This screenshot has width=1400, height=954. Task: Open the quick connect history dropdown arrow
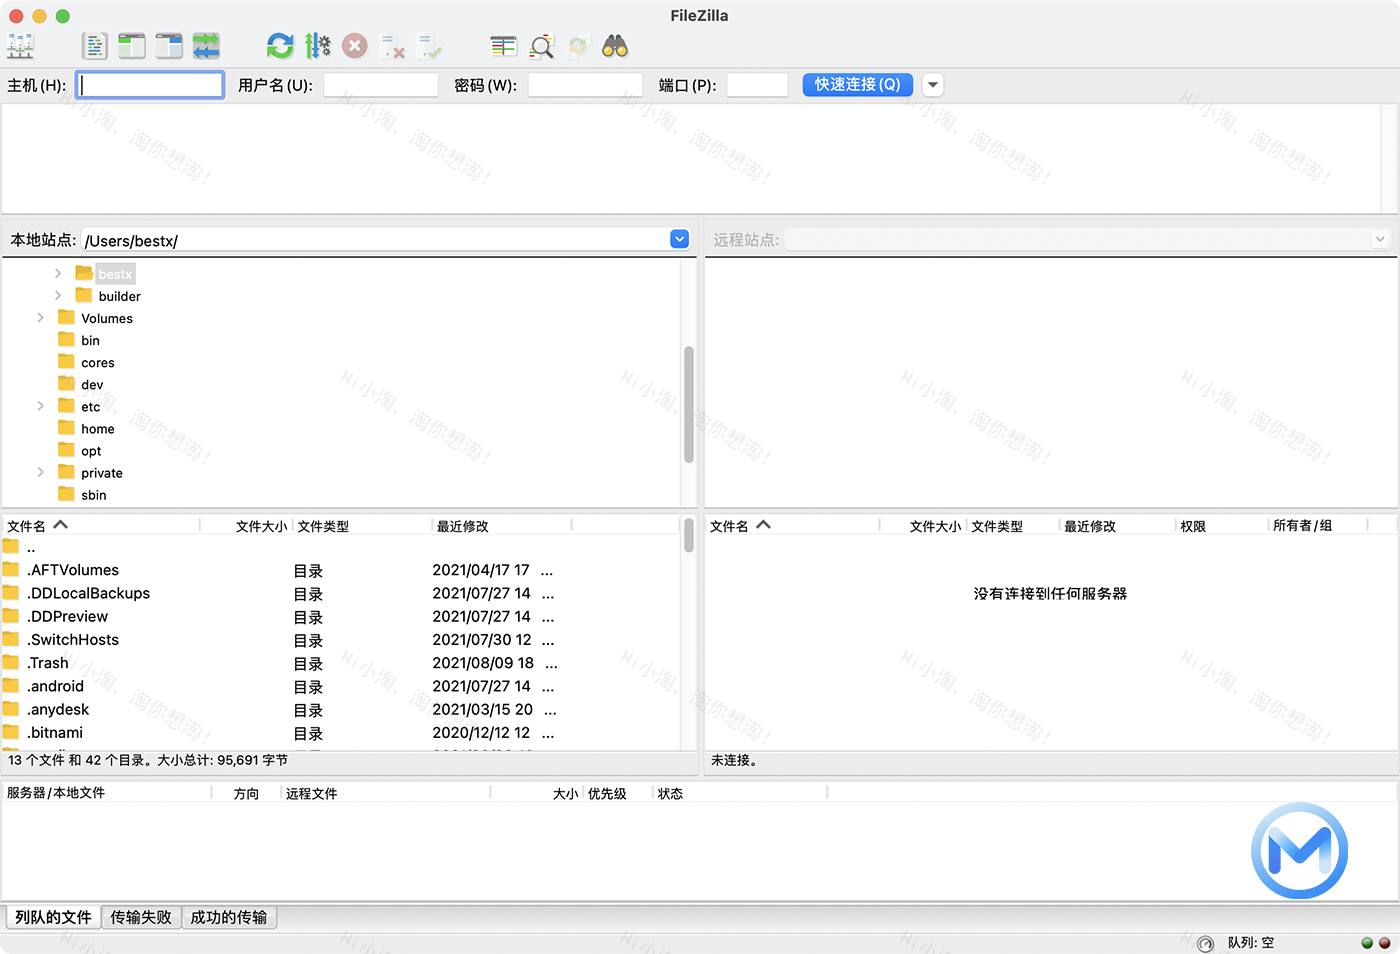pyautogui.click(x=933, y=85)
